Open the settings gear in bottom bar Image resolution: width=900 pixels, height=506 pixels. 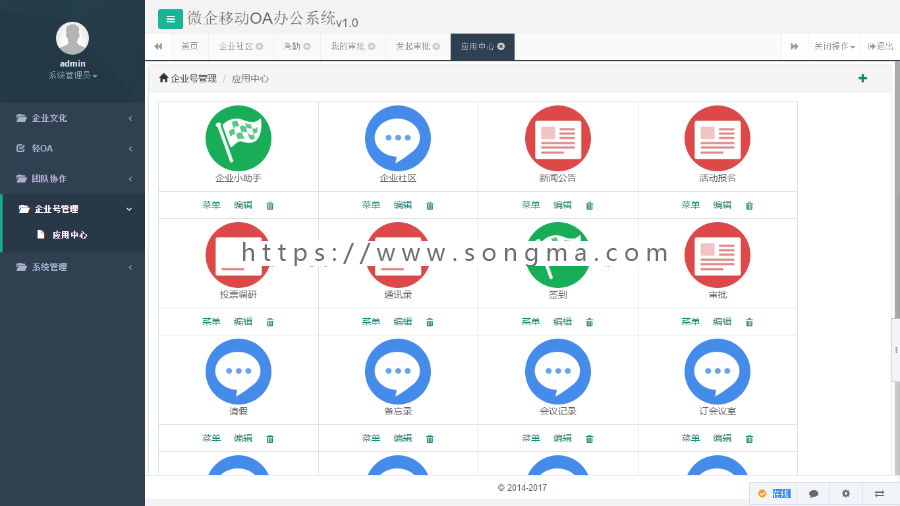(846, 493)
